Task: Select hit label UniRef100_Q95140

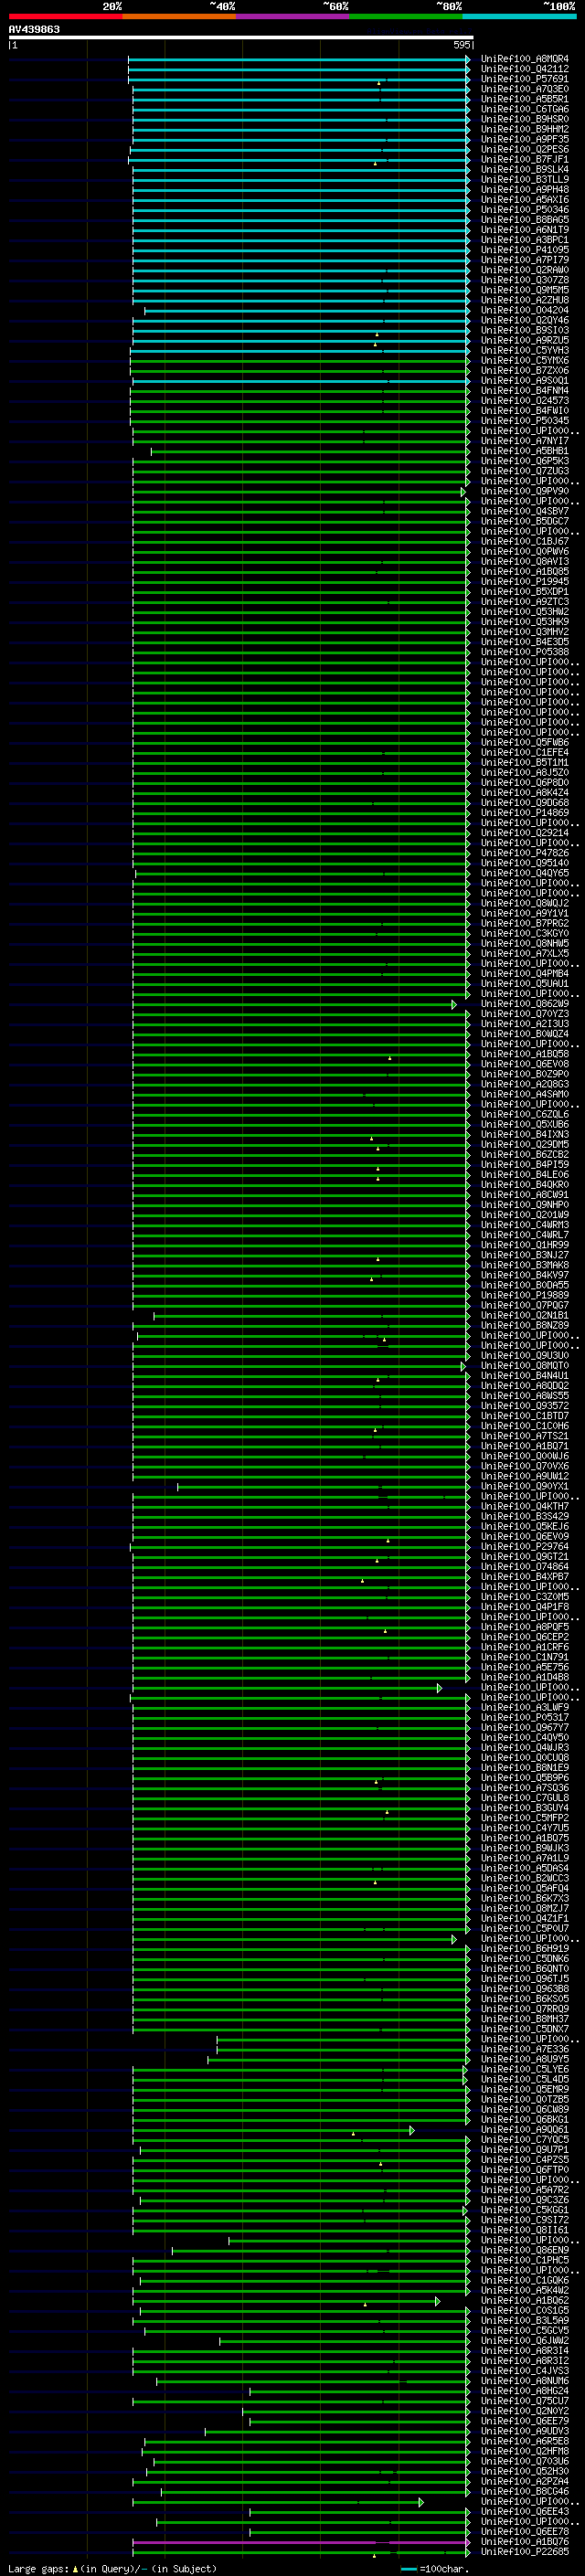Action: [524, 863]
